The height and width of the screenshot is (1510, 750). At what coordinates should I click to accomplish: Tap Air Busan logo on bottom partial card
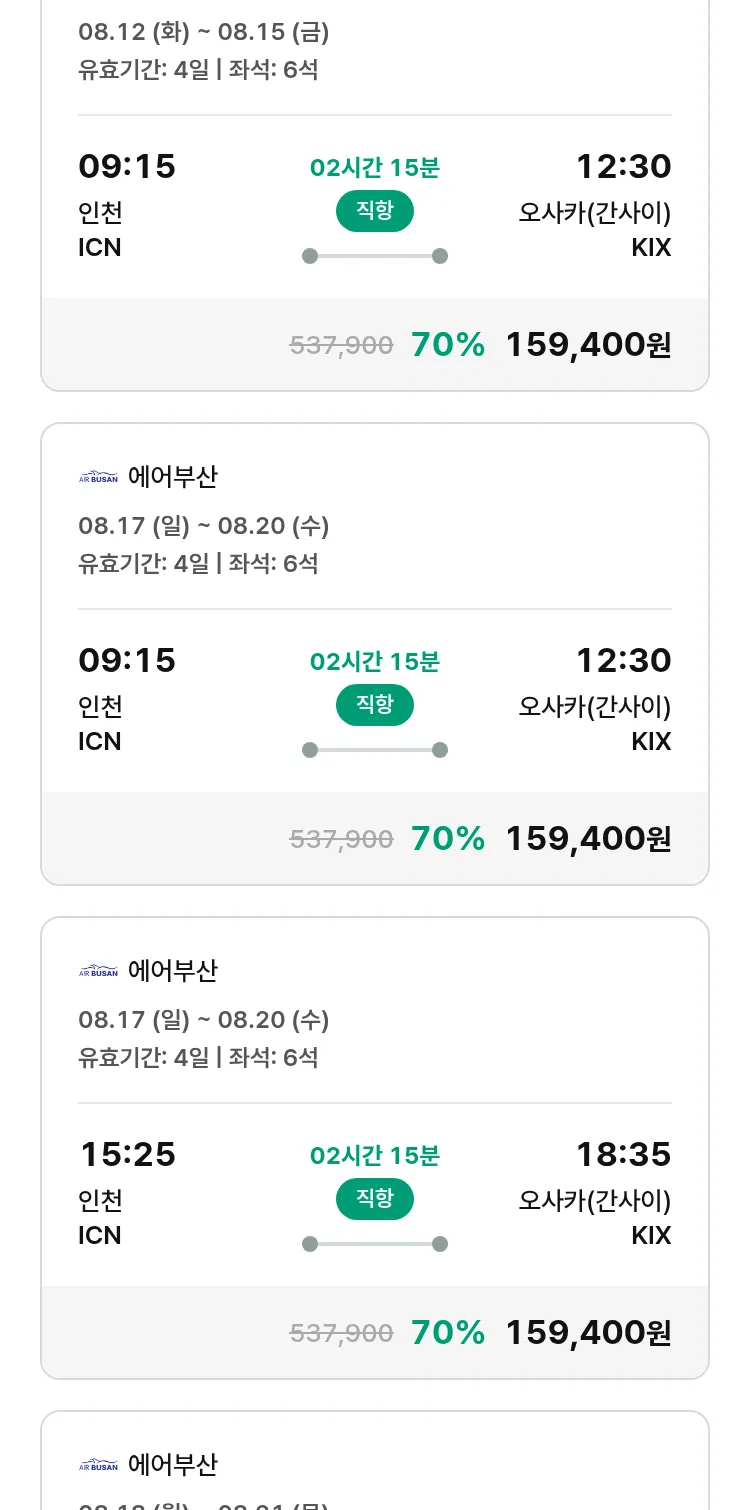click(98, 1465)
